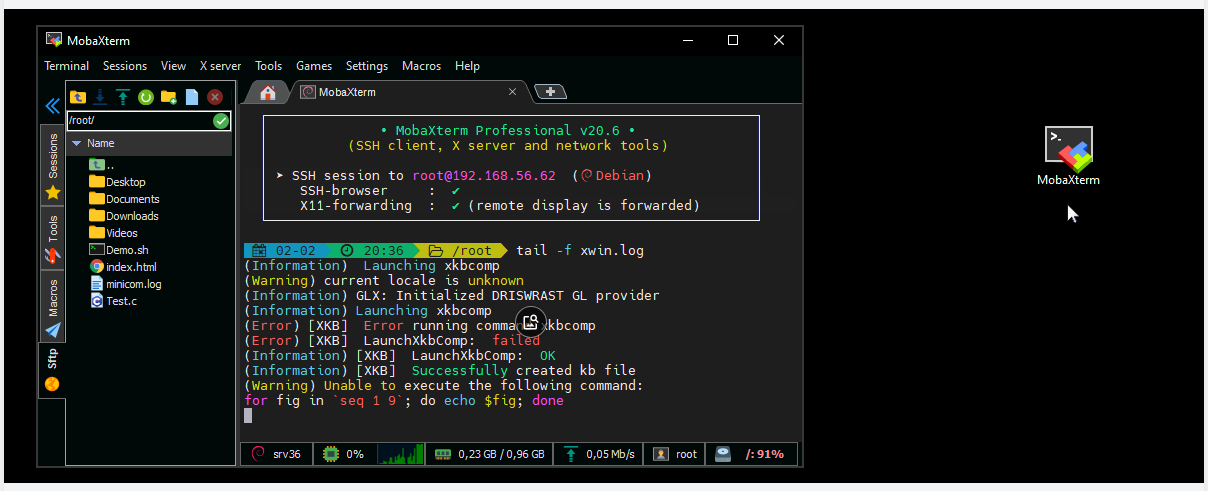Open the Sessions menu
Viewport: 1208px width, 491px height.
pos(125,66)
